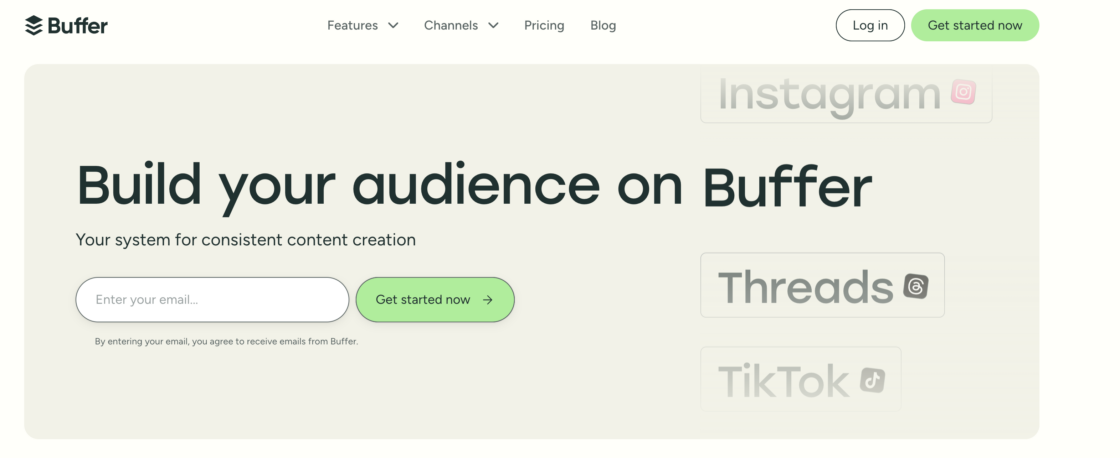
Task: Focus the Enter your email field
Action: (212, 299)
